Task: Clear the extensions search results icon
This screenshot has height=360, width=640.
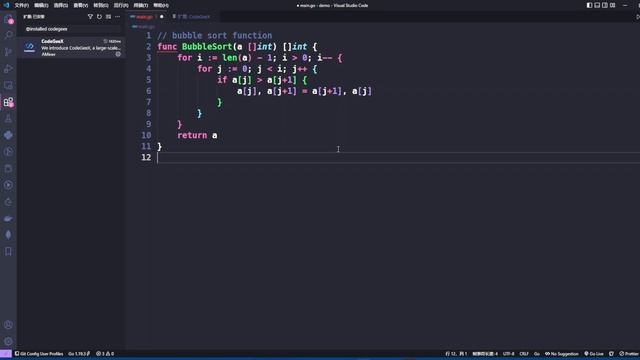Action: click(x=108, y=17)
